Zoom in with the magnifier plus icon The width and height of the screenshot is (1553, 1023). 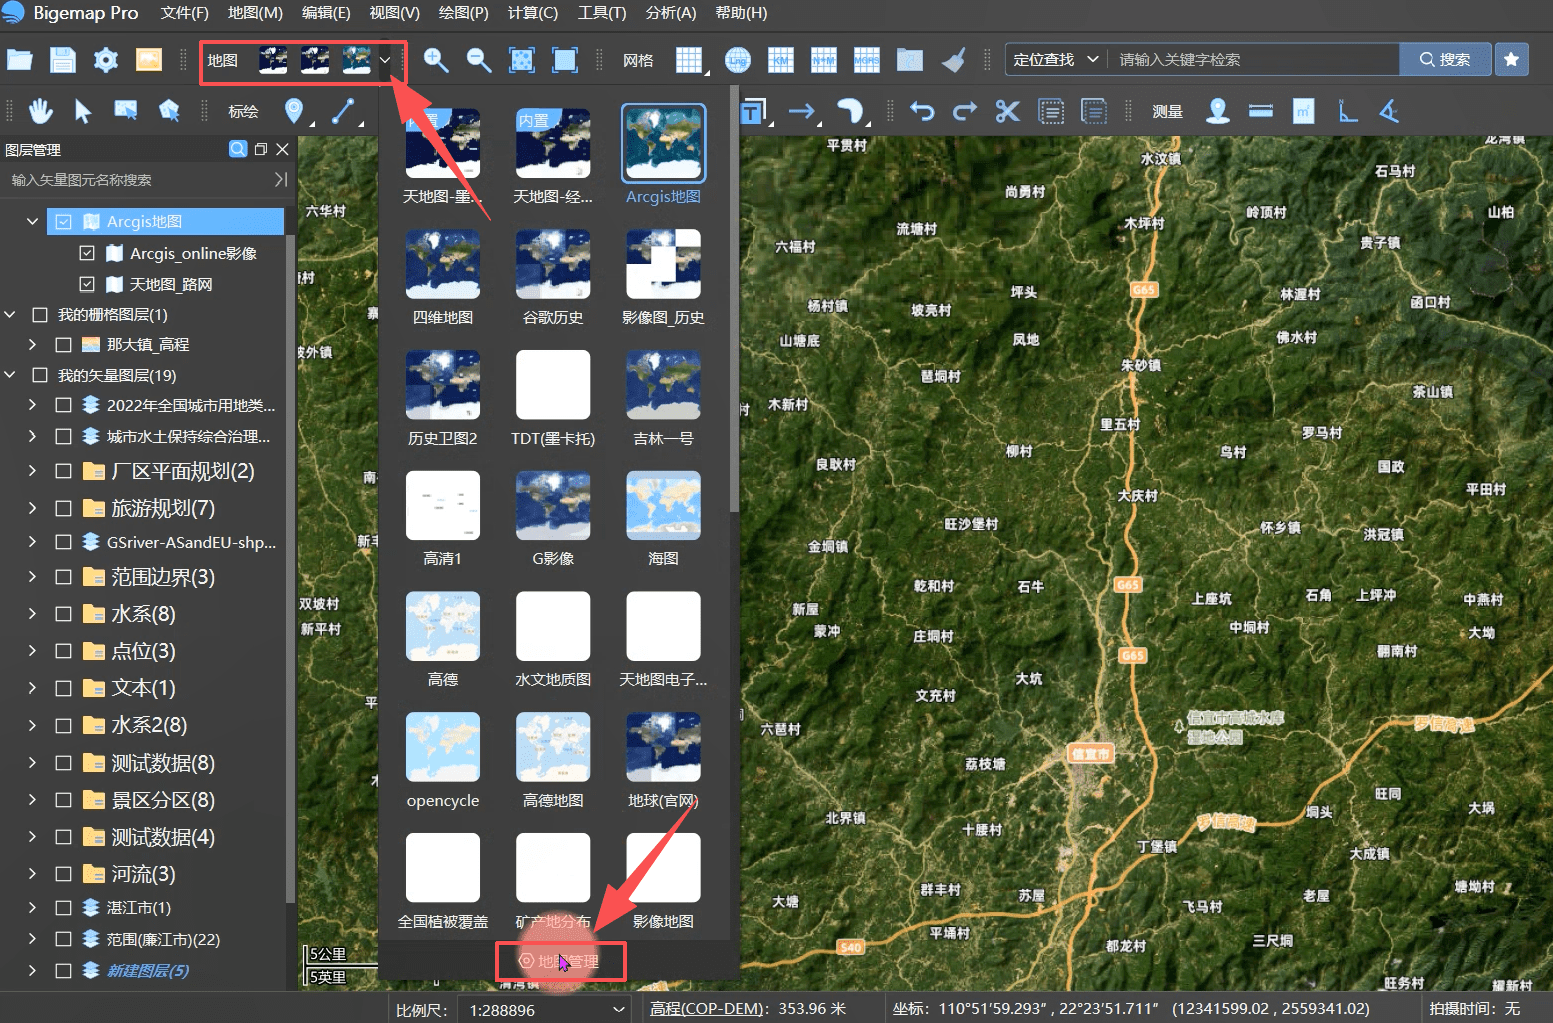(436, 60)
